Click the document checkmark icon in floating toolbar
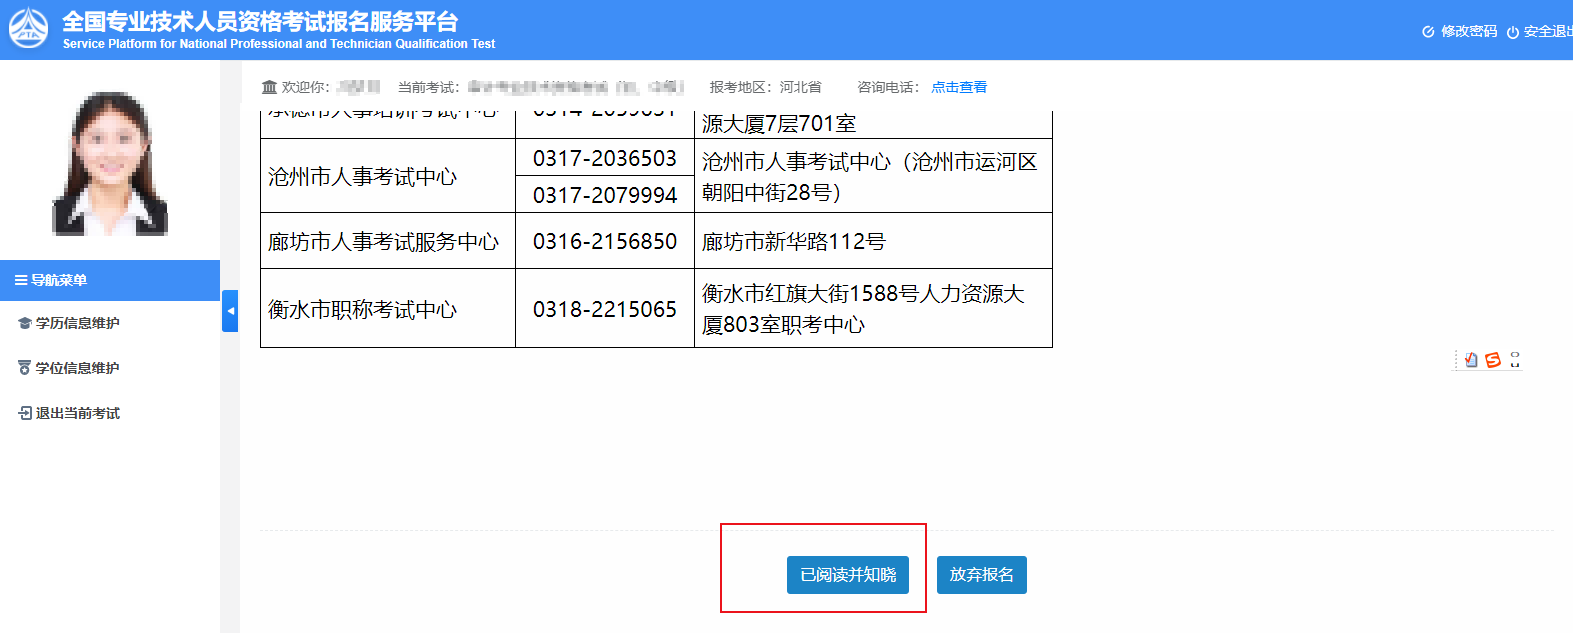The image size is (1573, 633). 1471,360
